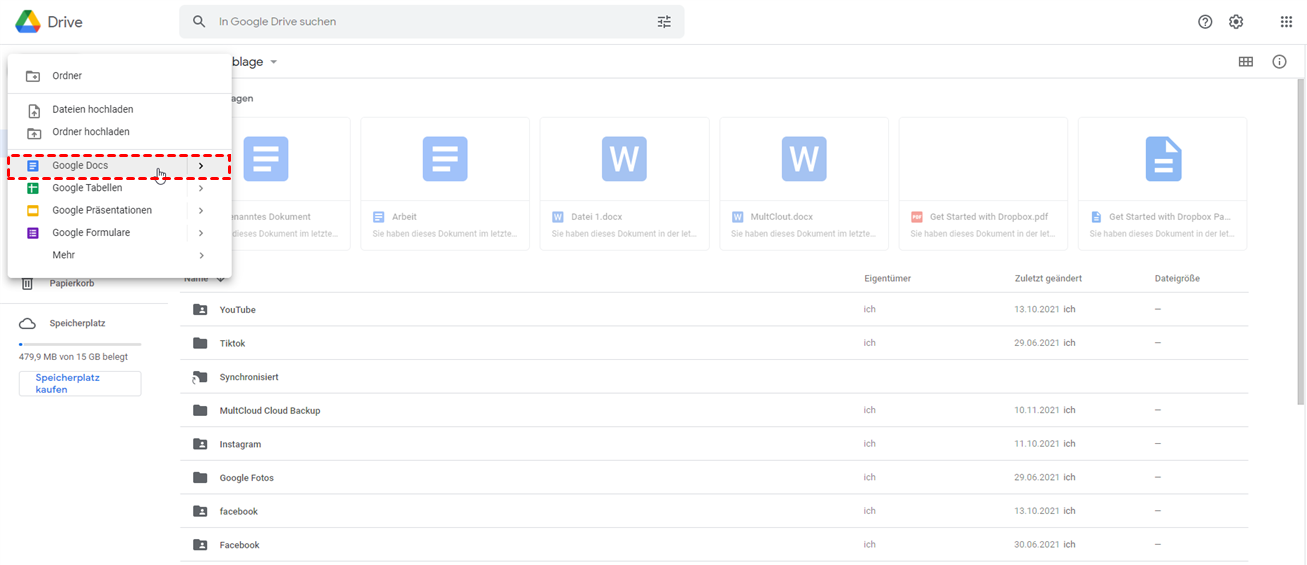Image resolution: width=1307 pixels, height=565 pixels.
Task: Select the Synchronisiert row name
Action: coord(249,377)
